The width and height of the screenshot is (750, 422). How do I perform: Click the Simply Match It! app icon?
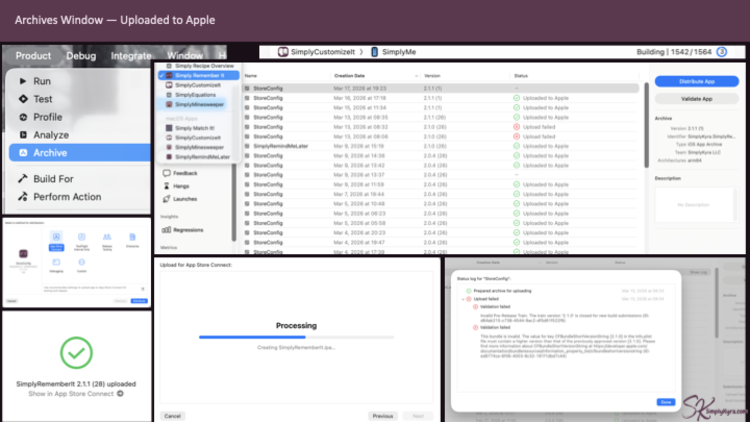click(169, 128)
